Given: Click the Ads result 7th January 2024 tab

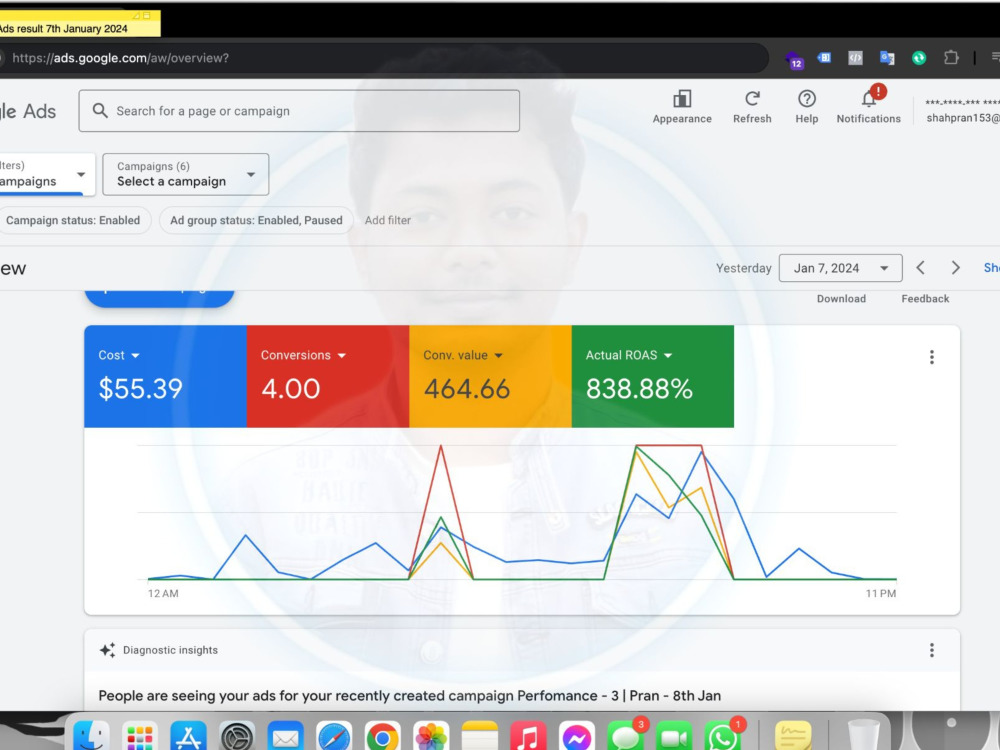Looking at the screenshot, I should (x=80, y=26).
